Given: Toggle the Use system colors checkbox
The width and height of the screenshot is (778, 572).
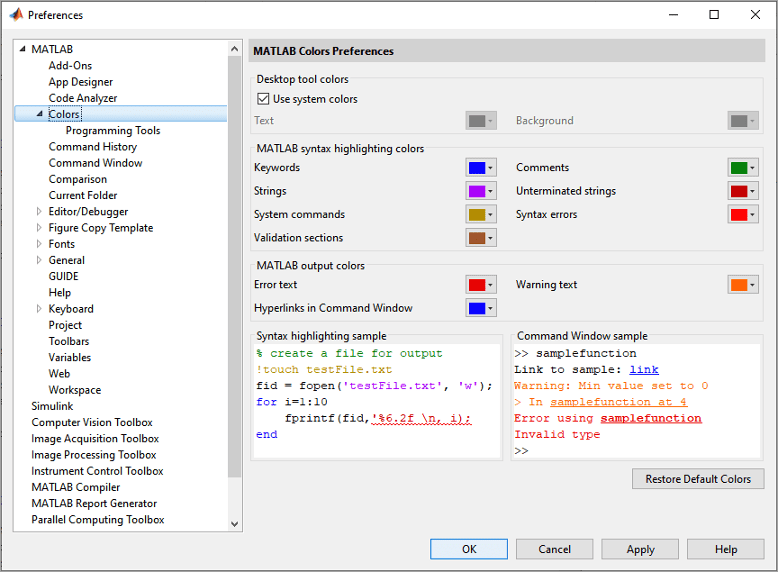Looking at the screenshot, I should pyautogui.click(x=264, y=99).
